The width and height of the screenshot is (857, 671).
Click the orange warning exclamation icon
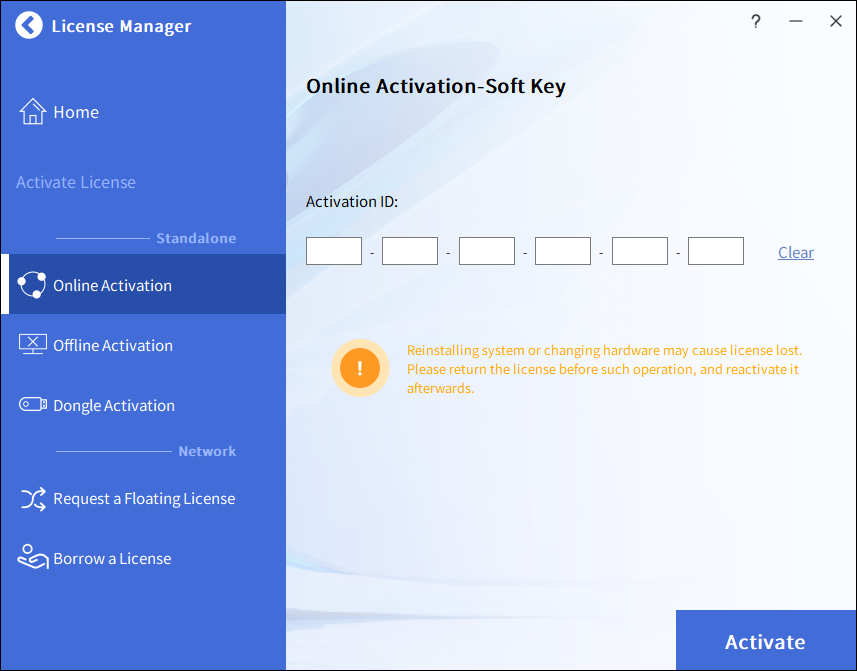[360, 368]
